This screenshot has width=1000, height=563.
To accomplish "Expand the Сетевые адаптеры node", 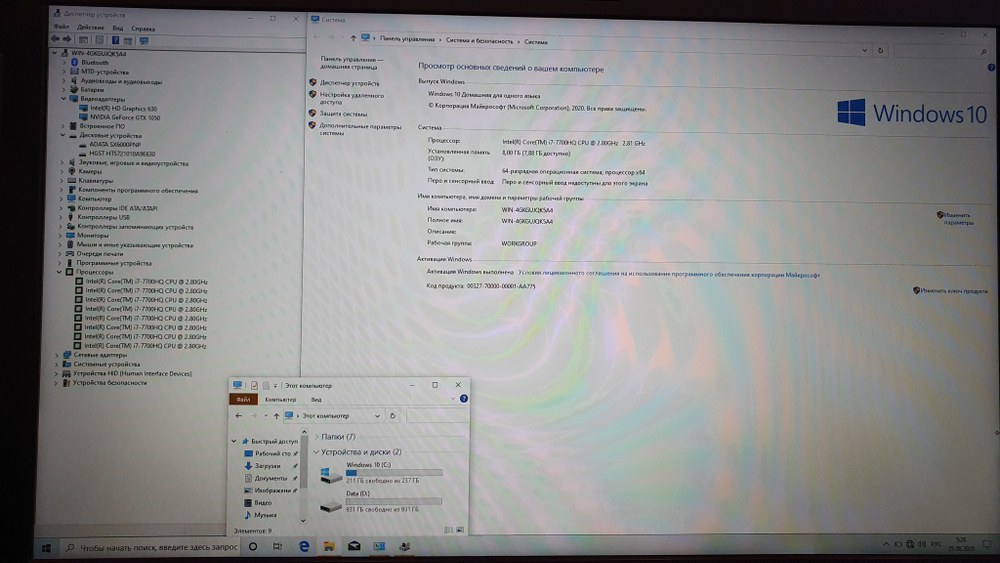I will [x=57, y=355].
